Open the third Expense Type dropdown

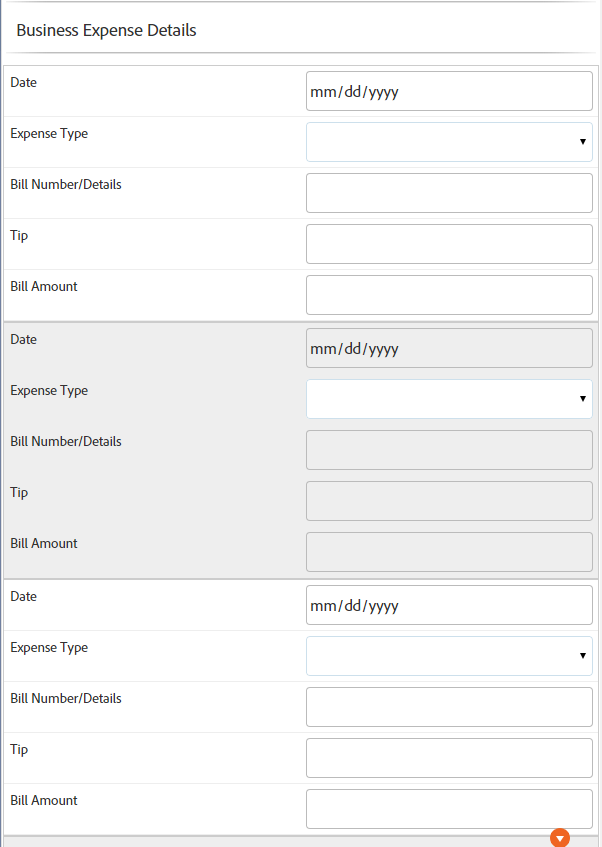tap(448, 655)
